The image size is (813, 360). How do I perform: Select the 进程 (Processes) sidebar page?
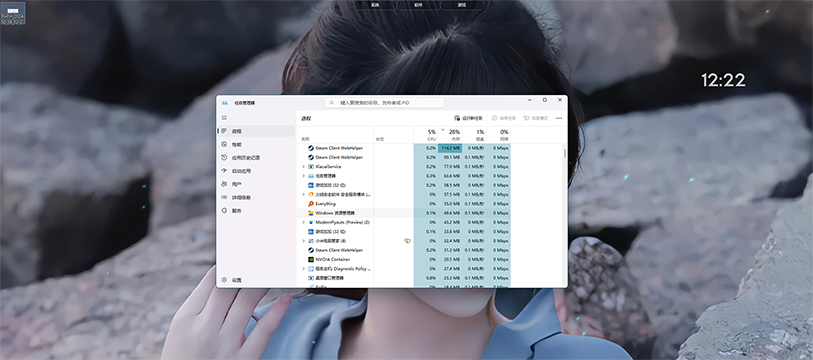(256, 131)
